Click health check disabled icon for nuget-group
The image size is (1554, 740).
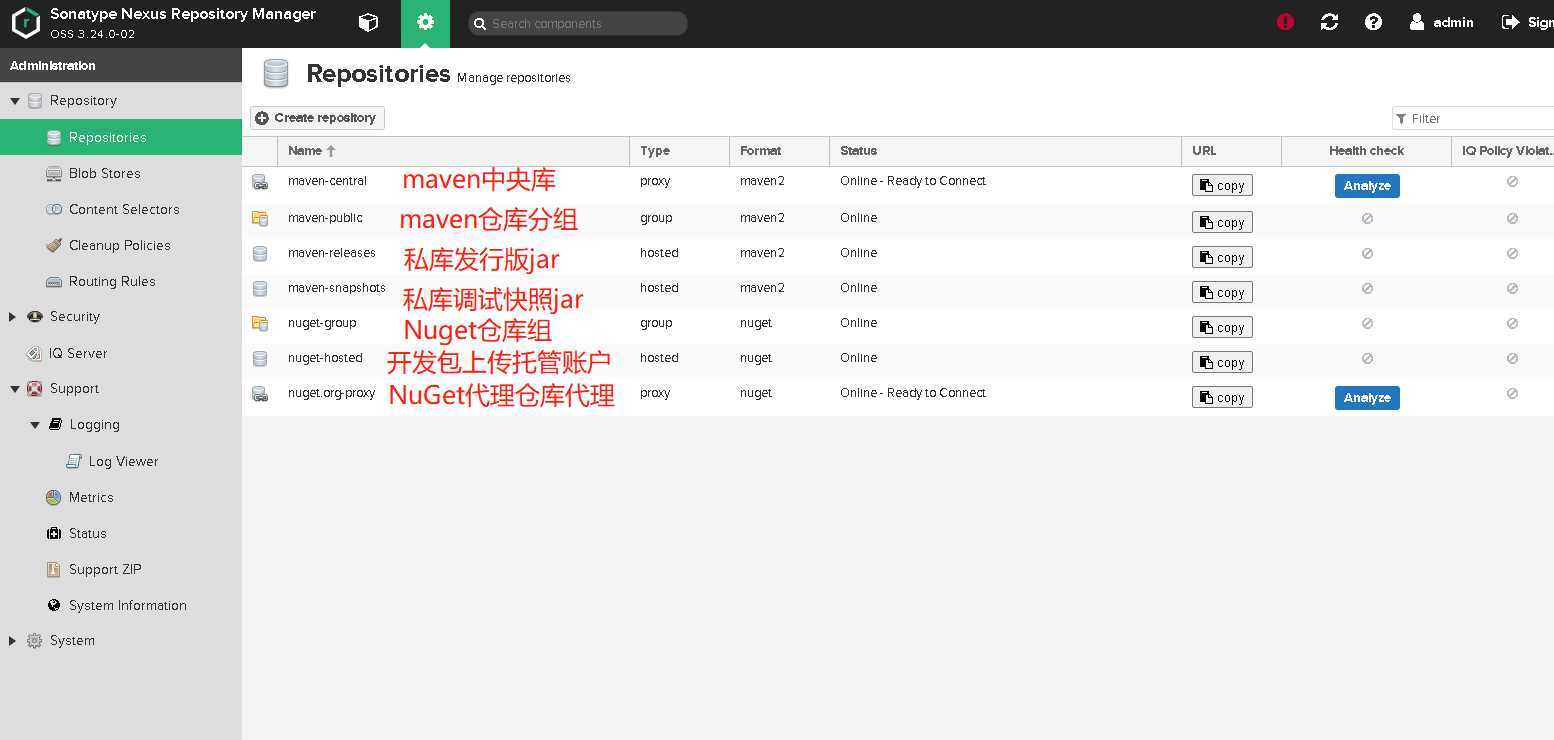coord(1367,323)
